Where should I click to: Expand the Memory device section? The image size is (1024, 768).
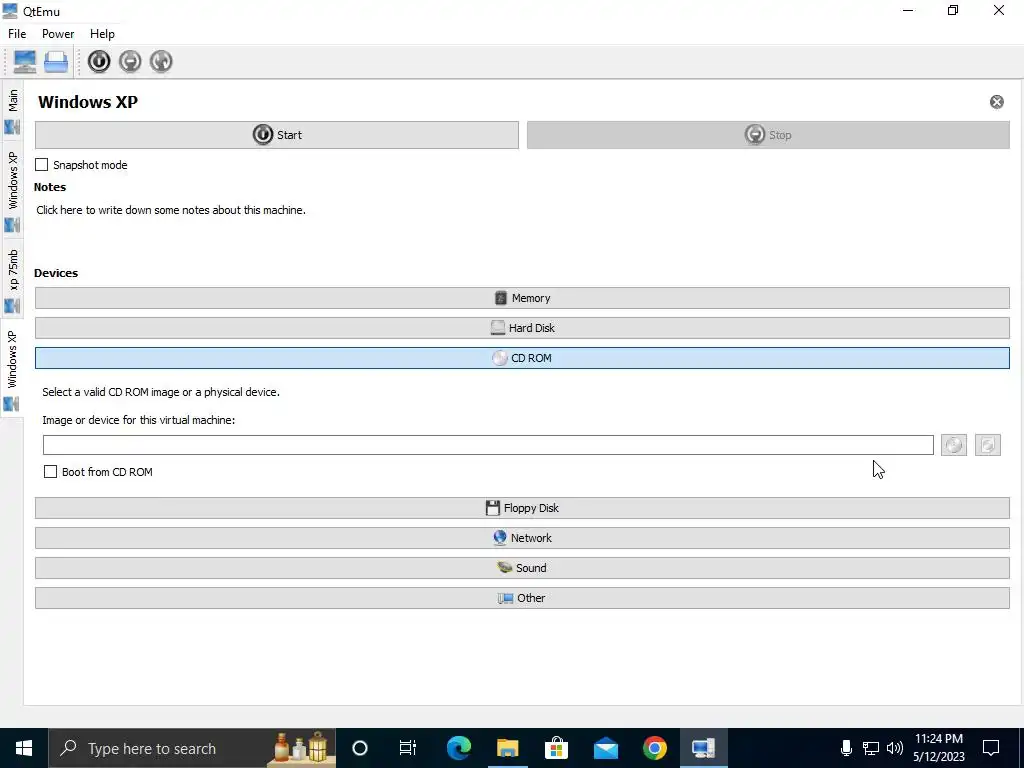click(522, 298)
